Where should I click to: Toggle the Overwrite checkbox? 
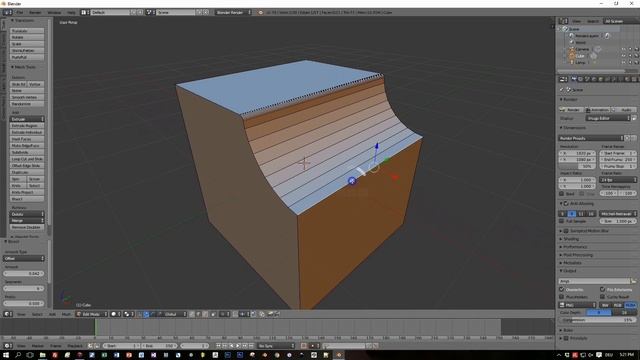tap(562, 289)
